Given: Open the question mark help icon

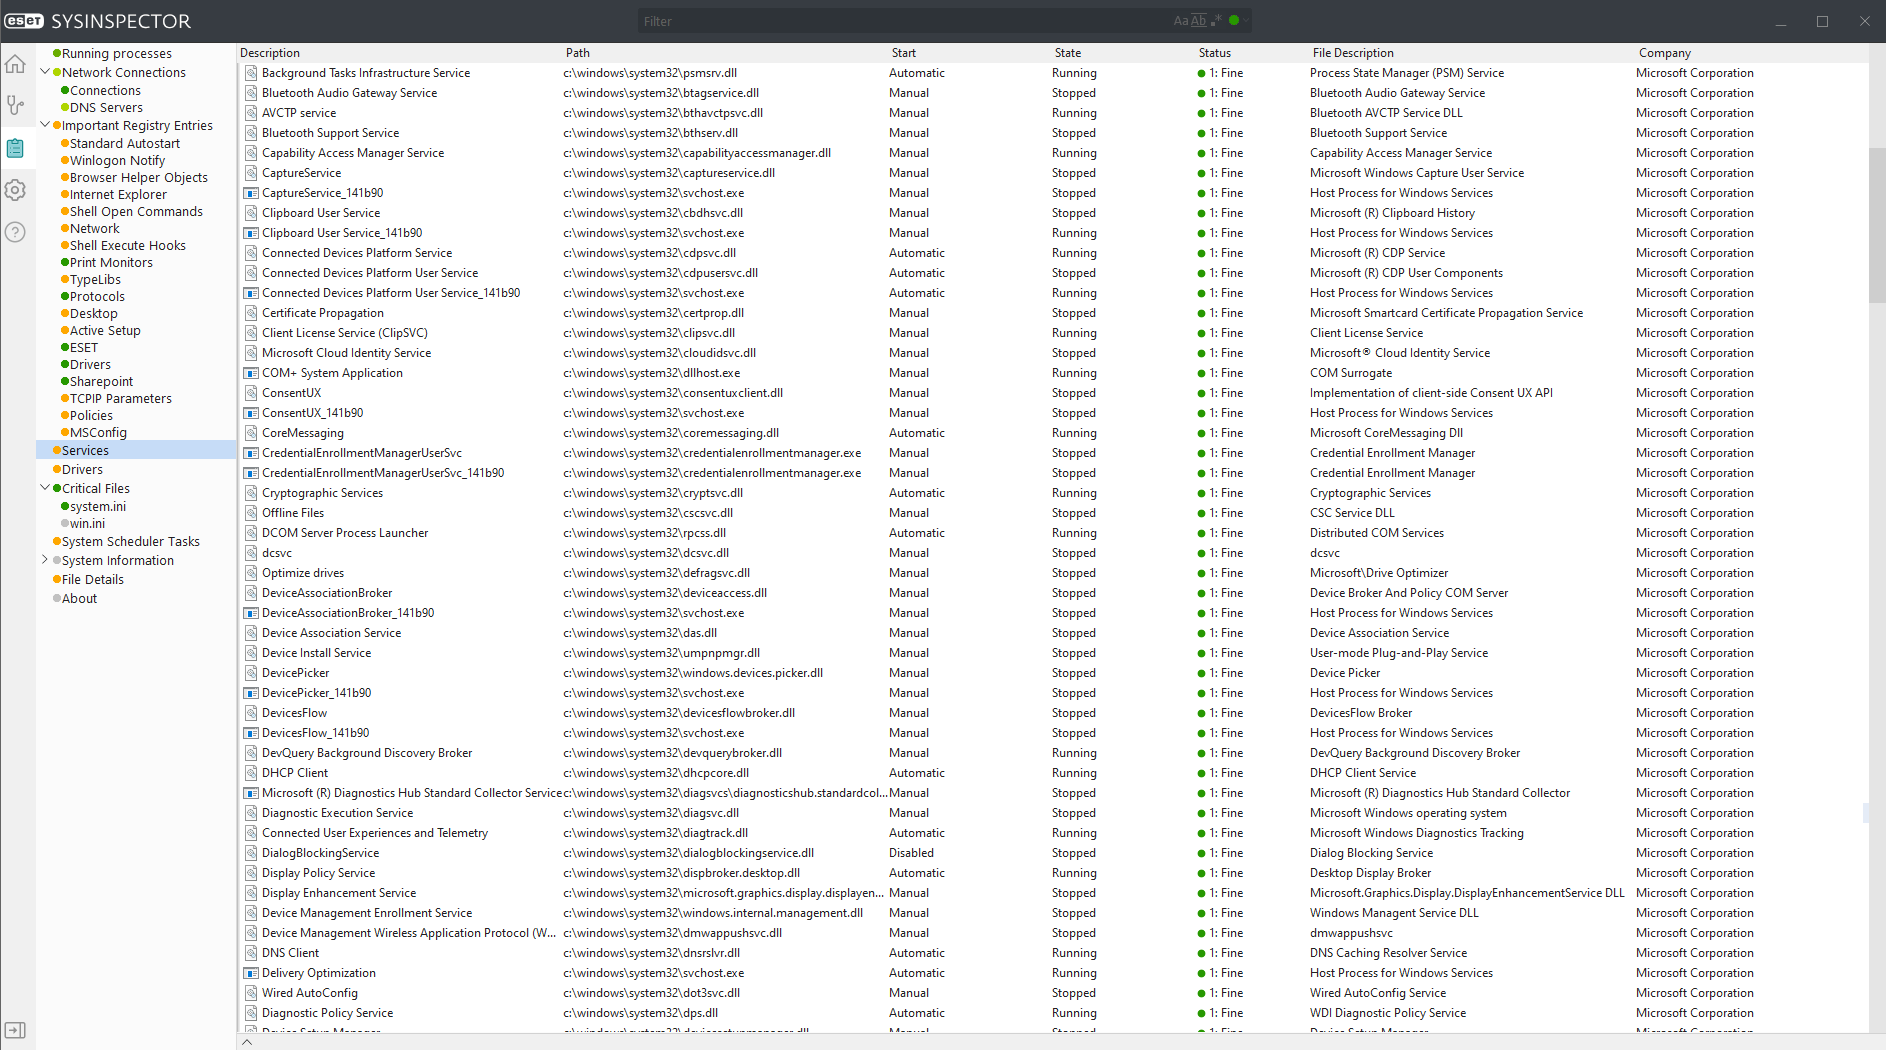Looking at the screenshot, I should click(x=15, y=232).
